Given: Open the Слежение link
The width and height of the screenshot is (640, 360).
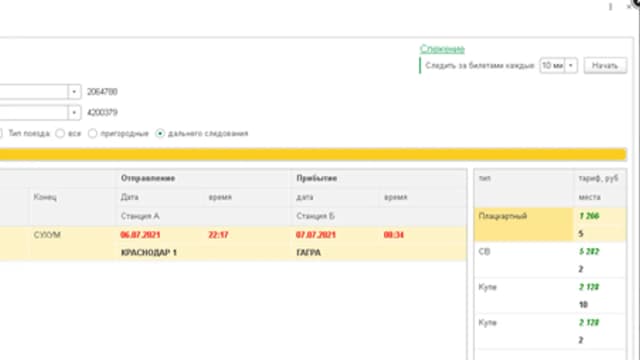Looking at the screenshot, I should click(x=442, y=49).
